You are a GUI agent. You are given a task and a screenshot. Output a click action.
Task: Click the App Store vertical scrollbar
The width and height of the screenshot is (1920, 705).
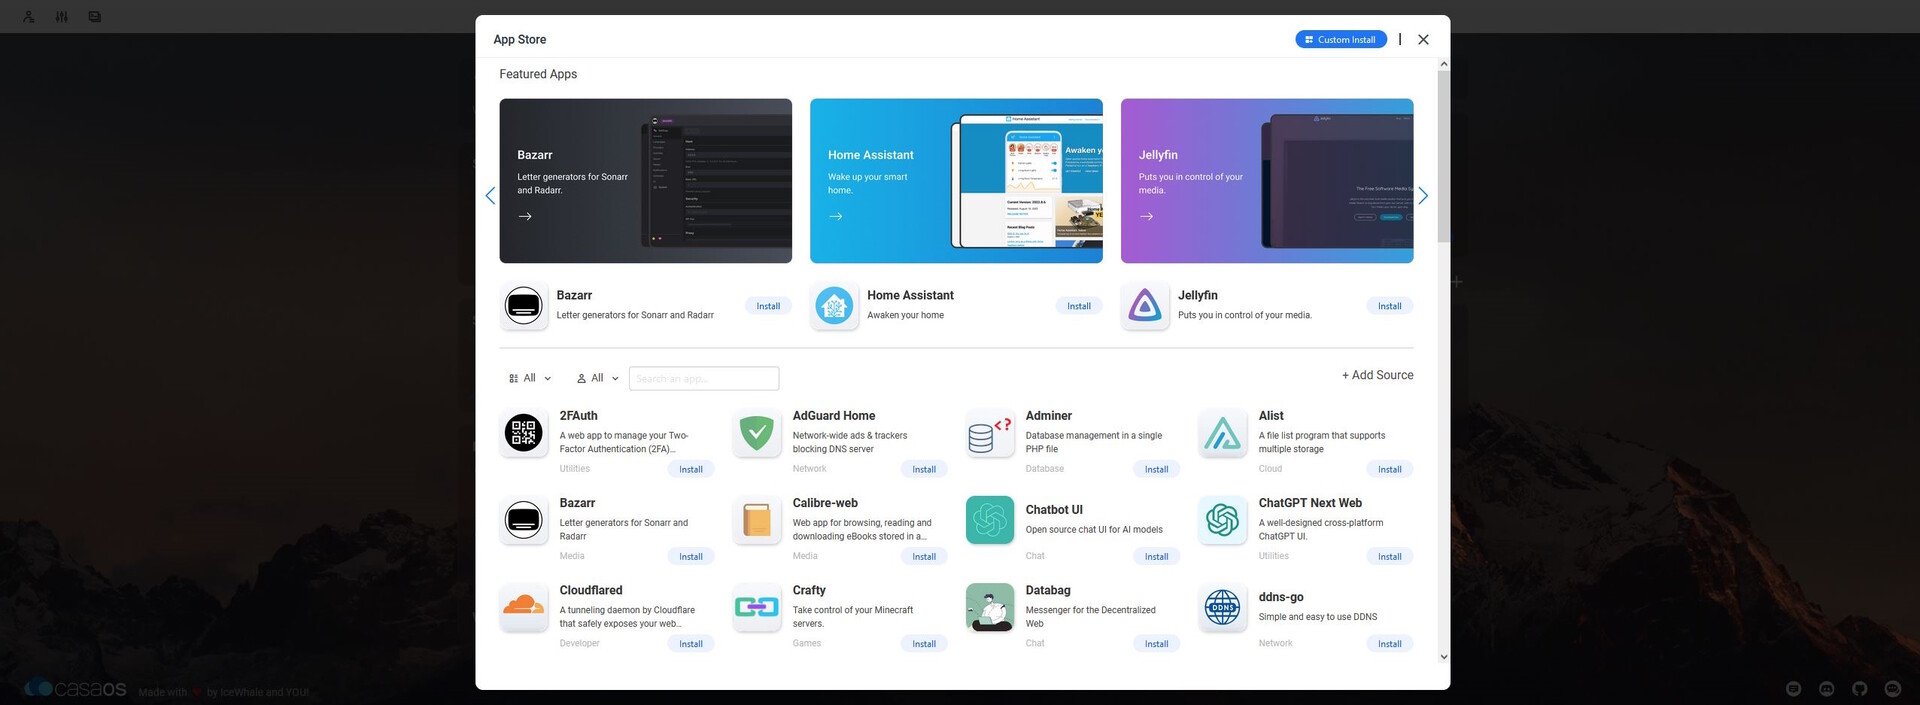click(1443, 155)
